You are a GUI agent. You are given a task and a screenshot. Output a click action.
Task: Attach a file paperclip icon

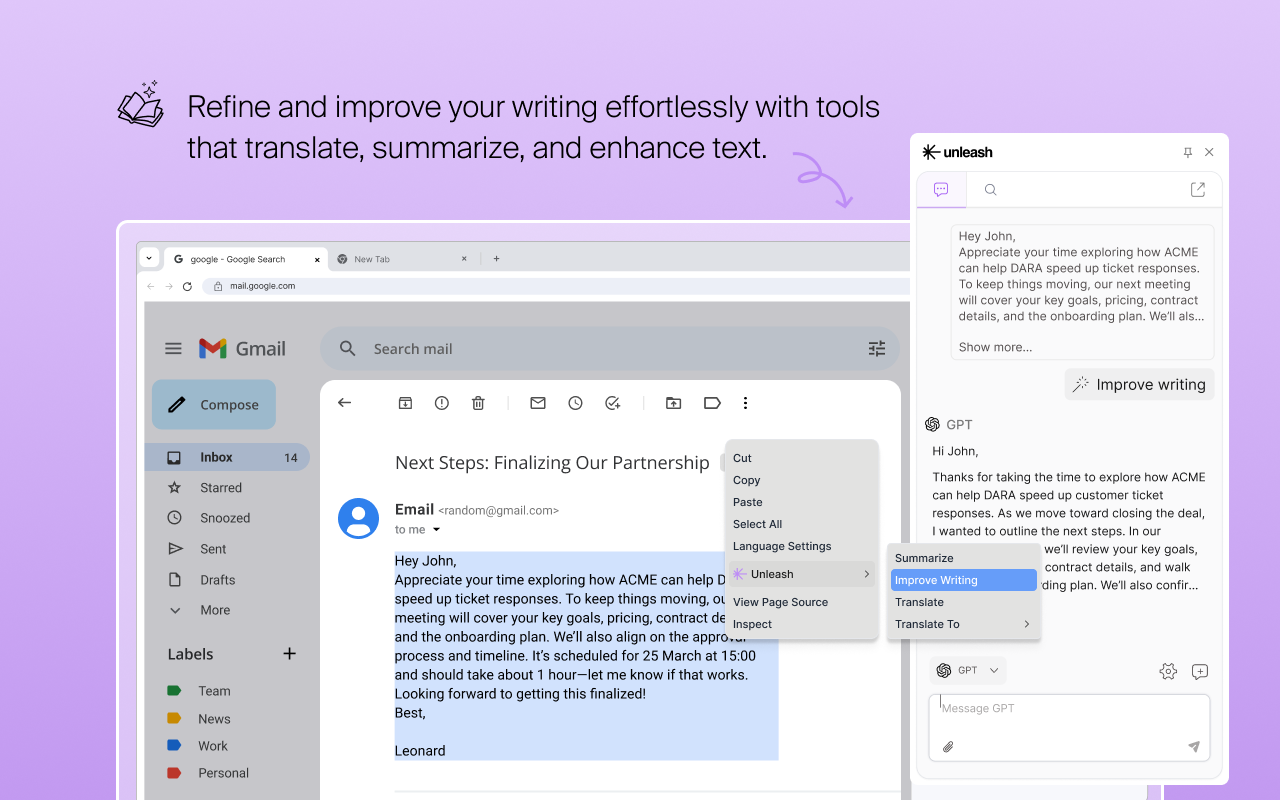948,747
